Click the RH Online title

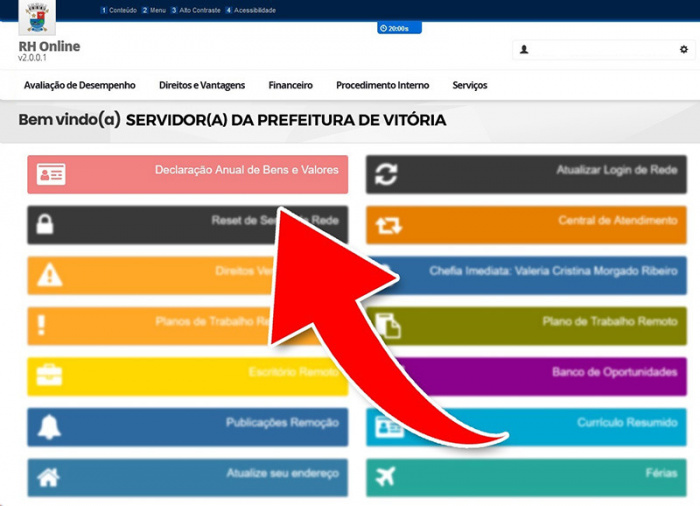tap(49, 46)
